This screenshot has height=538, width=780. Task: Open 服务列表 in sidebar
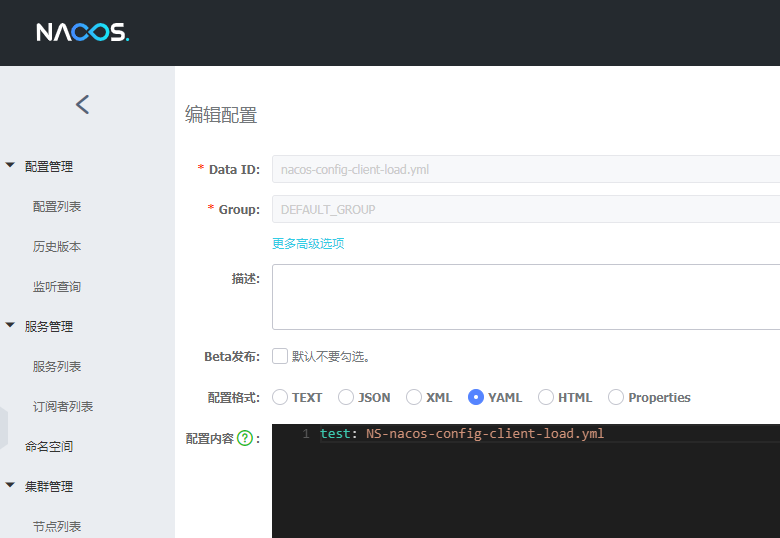click(57, 366)
